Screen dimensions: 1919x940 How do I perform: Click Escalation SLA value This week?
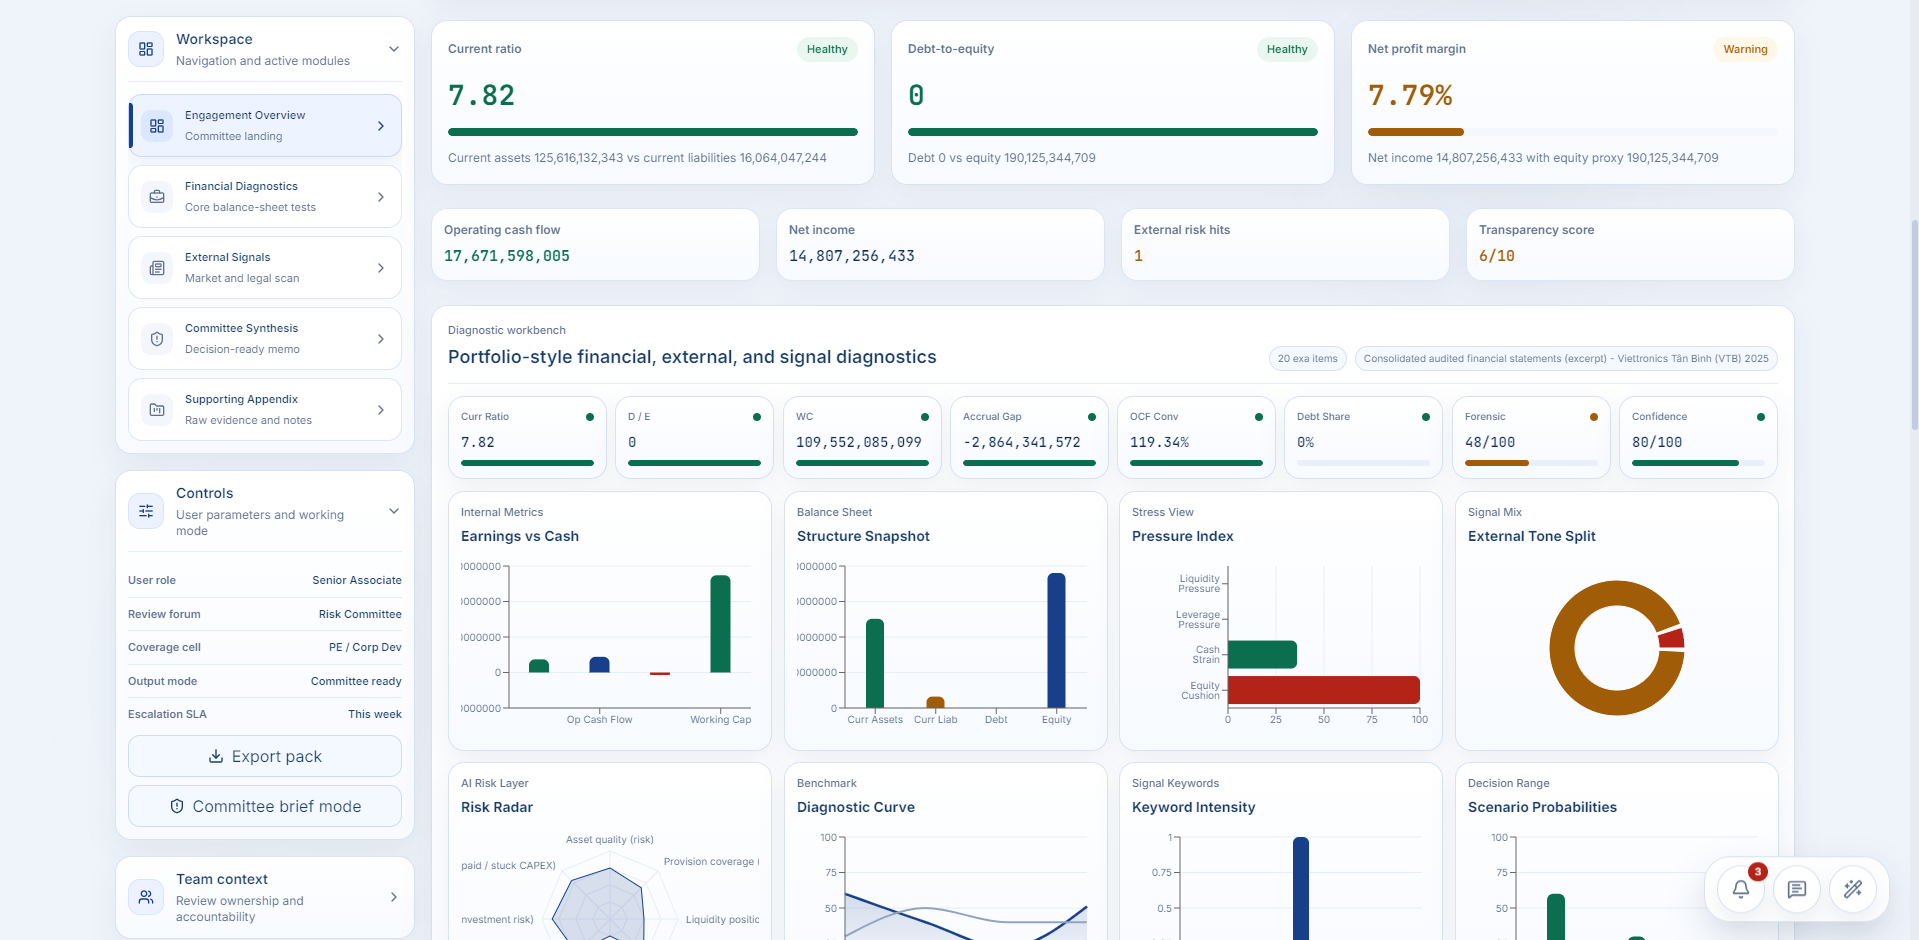[375, 714]
